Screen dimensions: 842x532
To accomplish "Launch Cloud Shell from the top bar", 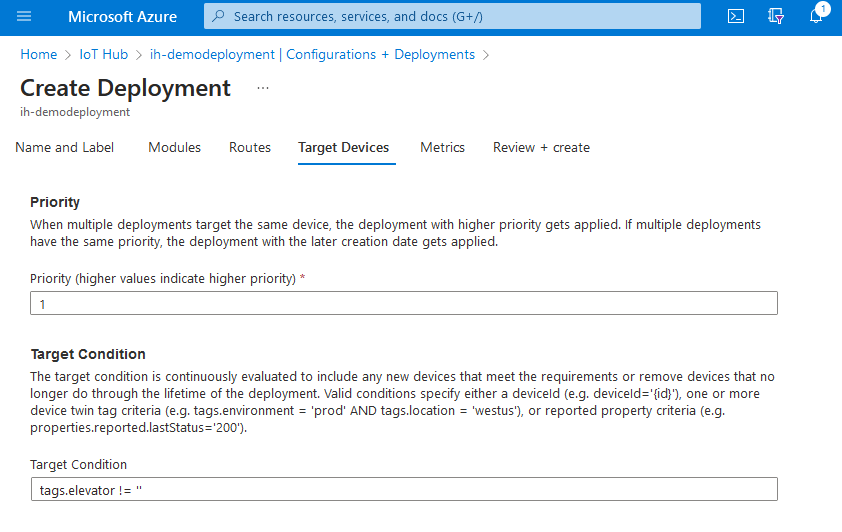I will (x=735, y=17).
